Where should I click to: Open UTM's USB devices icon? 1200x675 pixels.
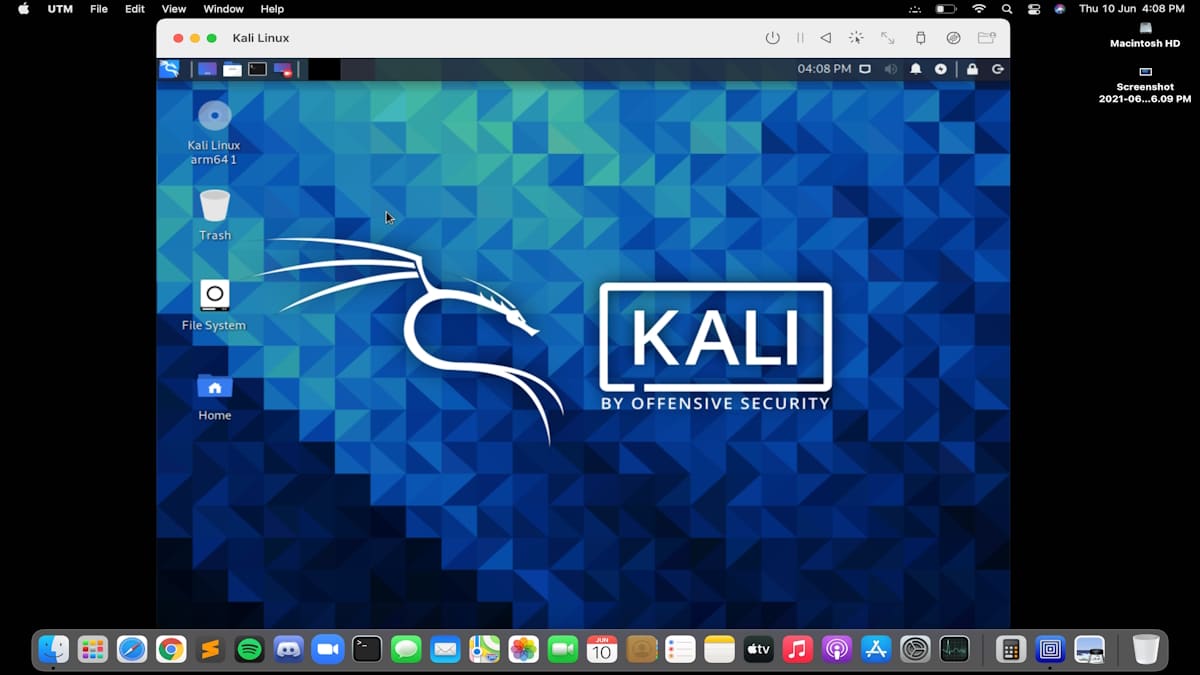pos(921,37)
